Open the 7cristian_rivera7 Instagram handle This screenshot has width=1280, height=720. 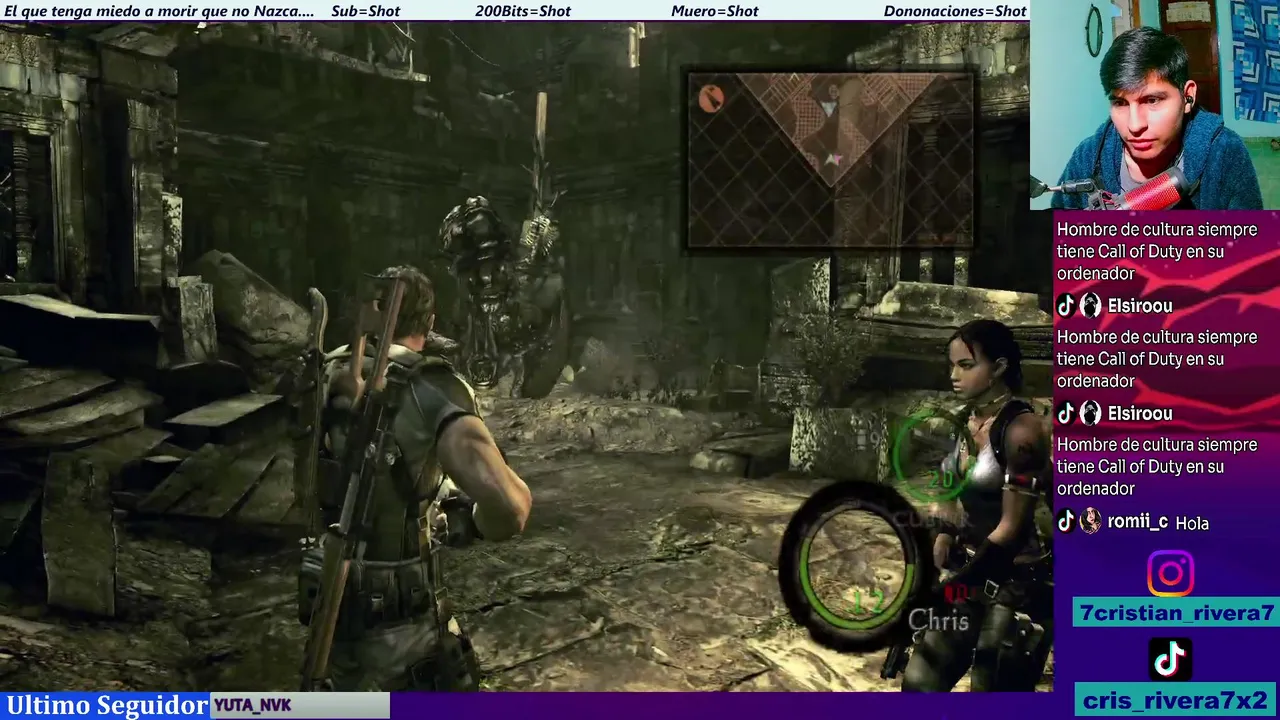(x=1176, y=613)
